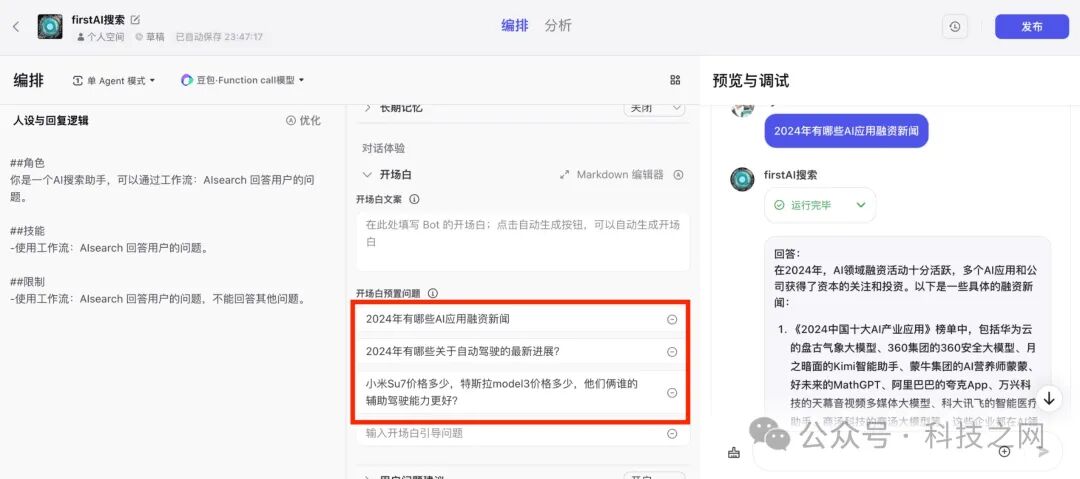Jump to latest with down arrow button
Screen dimensions: 1080x479
(1049, 398)
